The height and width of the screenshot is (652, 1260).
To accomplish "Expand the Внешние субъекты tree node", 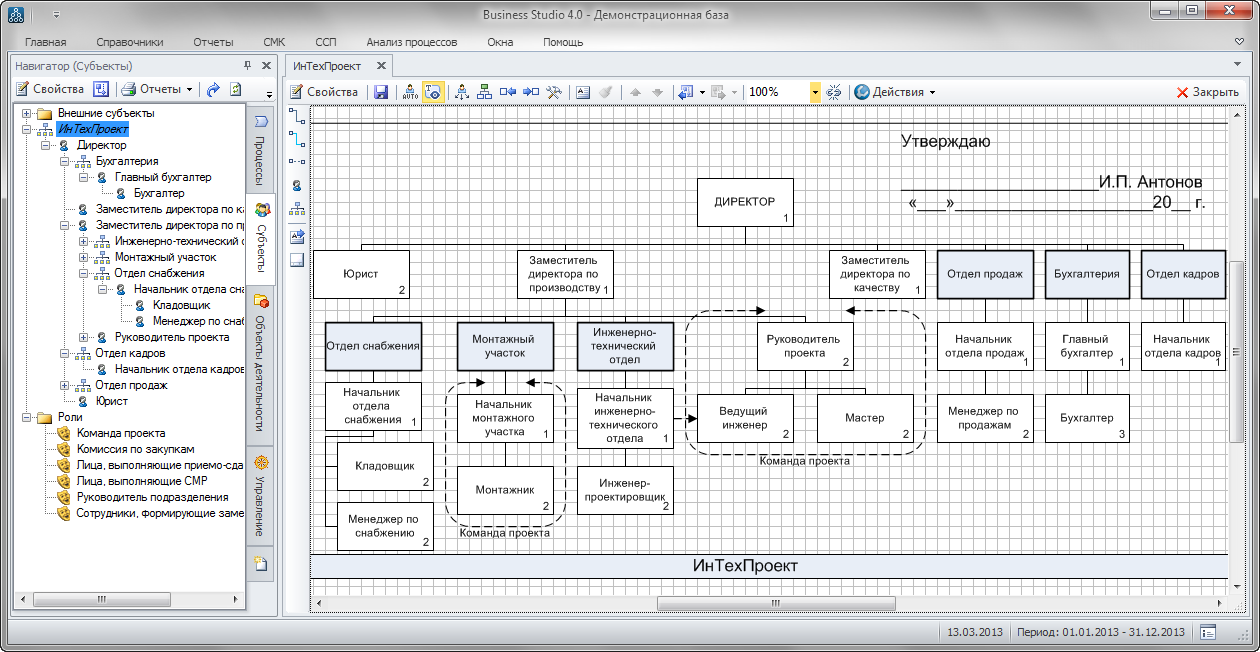I will tap(27, 113).
